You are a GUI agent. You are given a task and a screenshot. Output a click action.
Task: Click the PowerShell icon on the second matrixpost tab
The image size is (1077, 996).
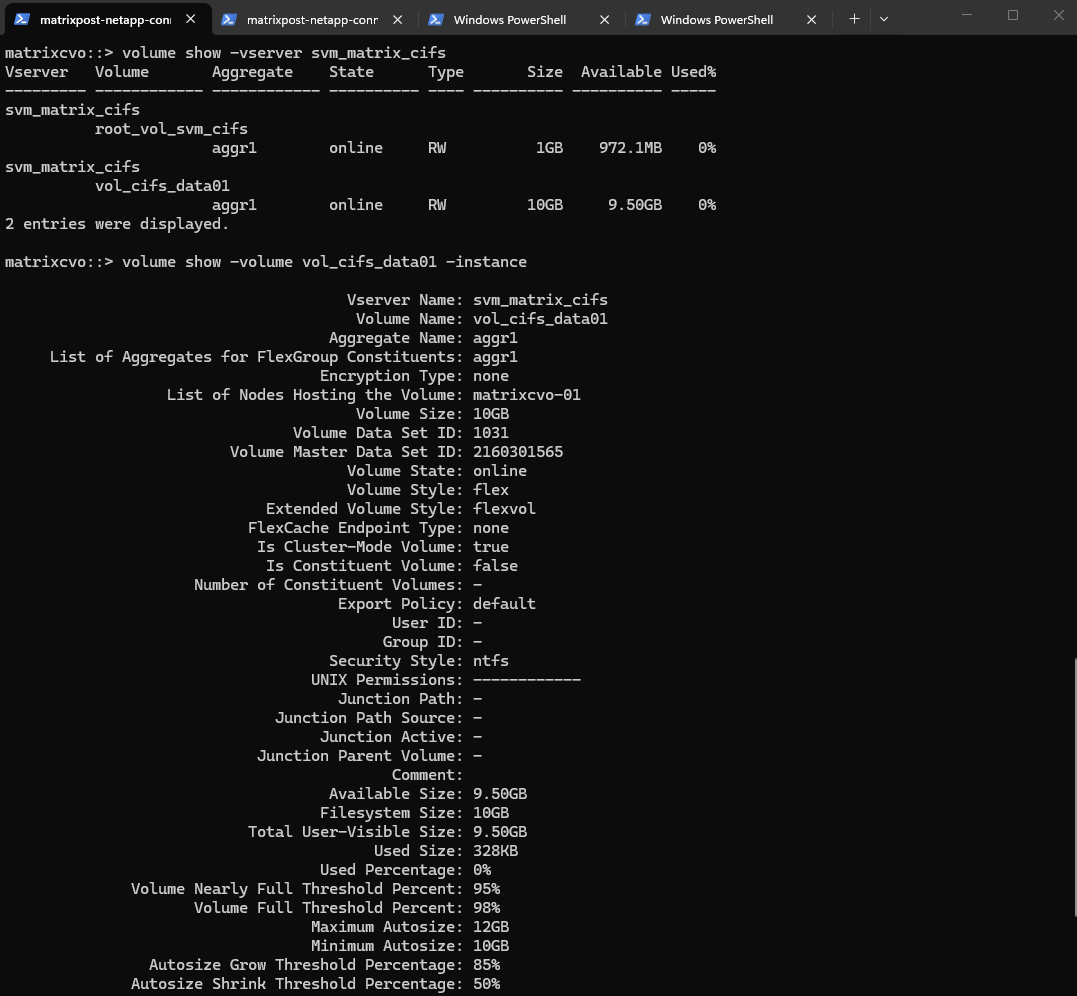tap(229, 19)
